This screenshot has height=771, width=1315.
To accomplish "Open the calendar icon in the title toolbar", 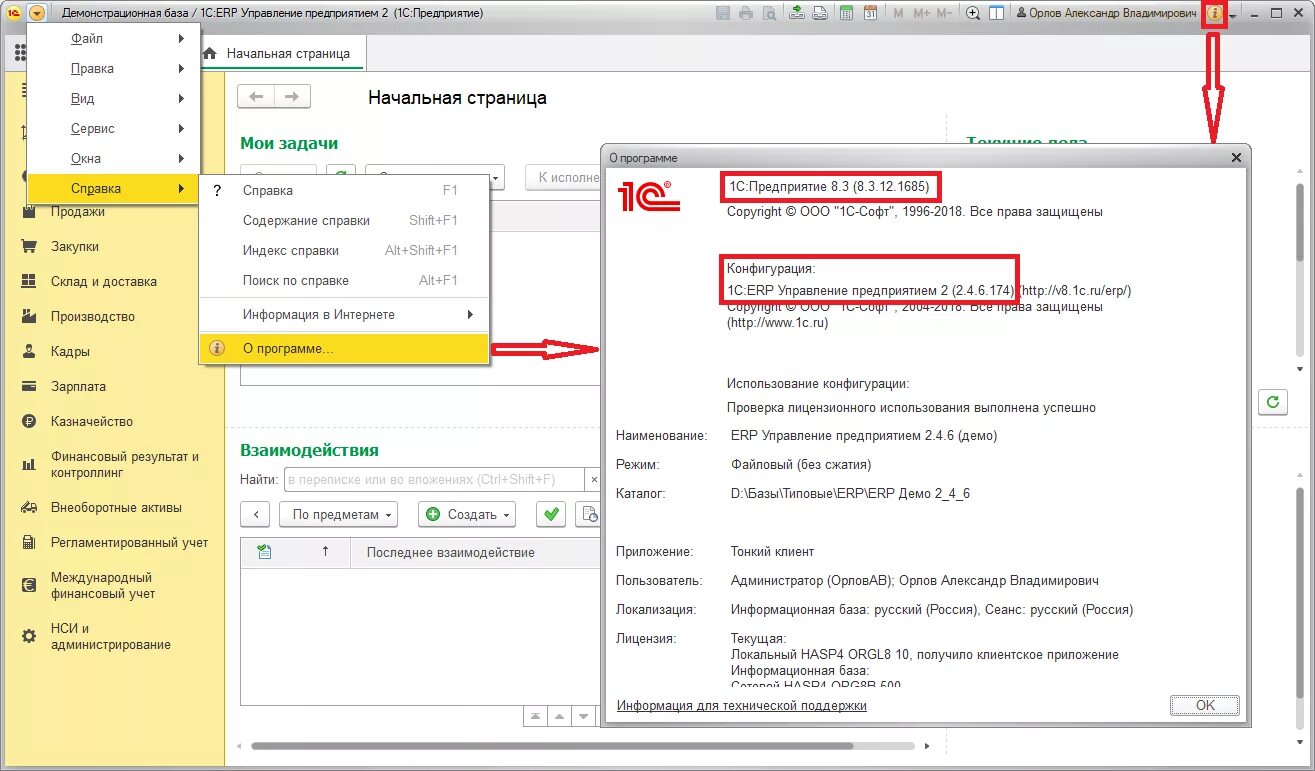I will click(870, 13).
